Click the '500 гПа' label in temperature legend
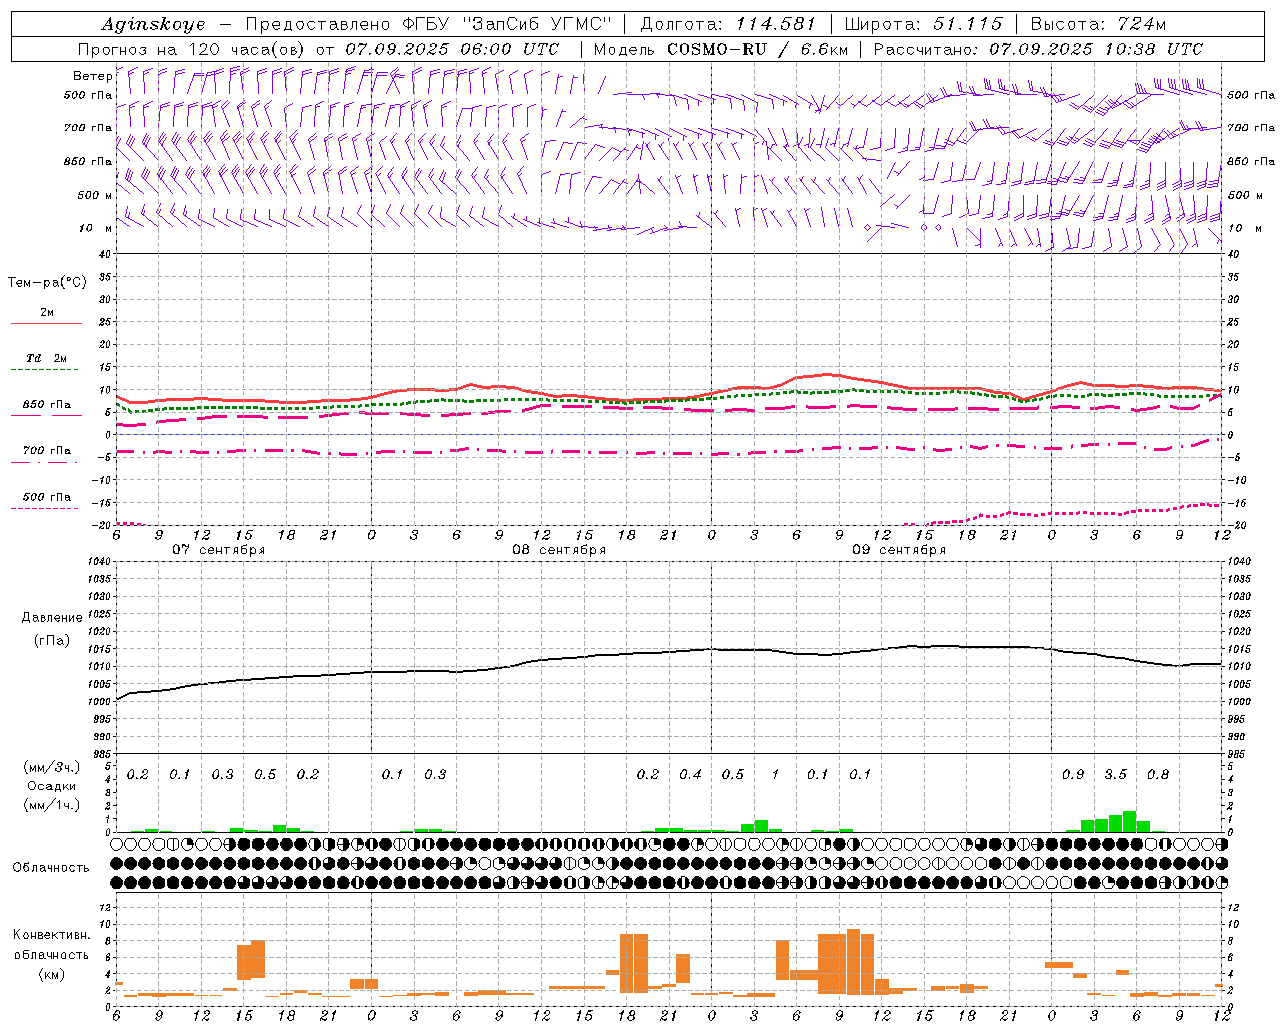Screen dimensions: 1280x1024 [x=47, y=496]
